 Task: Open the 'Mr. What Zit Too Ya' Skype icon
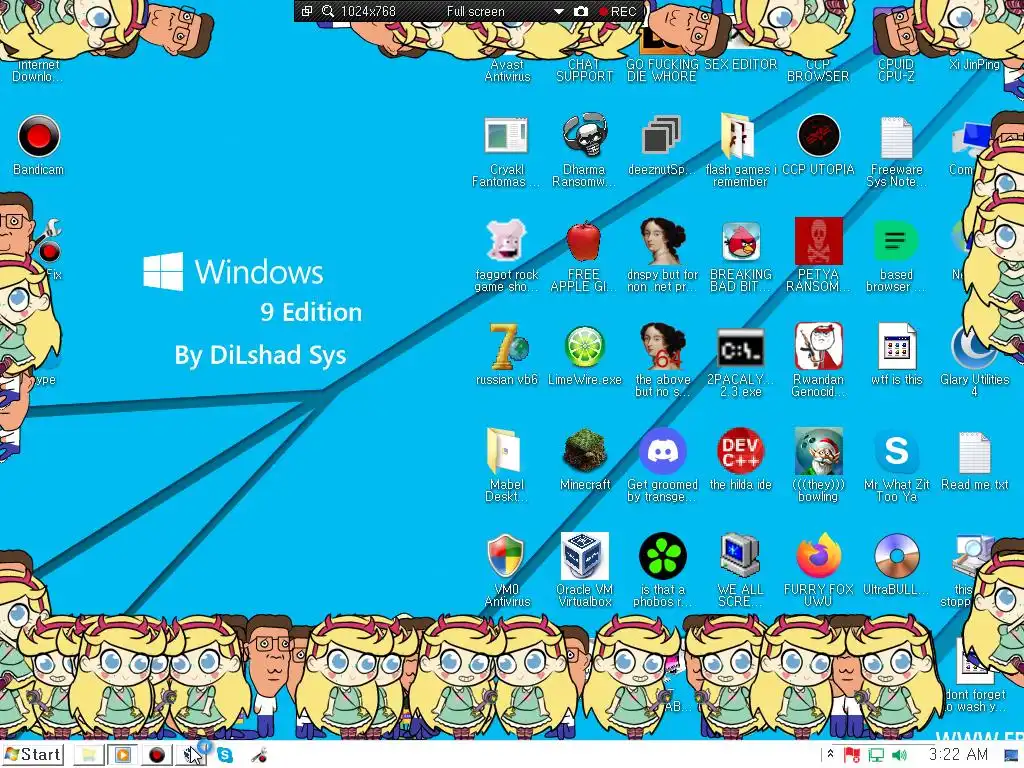896,451
